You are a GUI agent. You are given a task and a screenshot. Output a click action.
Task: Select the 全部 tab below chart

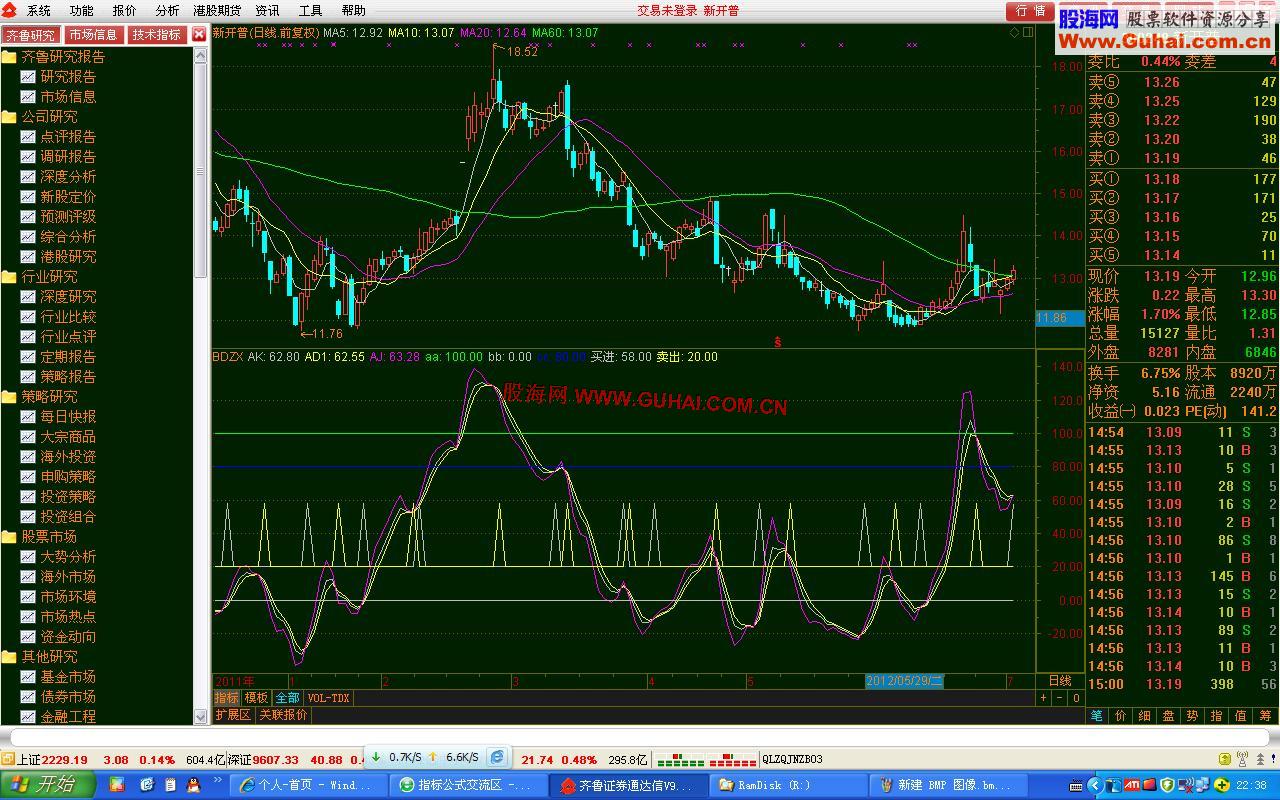(x=287, y=698)
